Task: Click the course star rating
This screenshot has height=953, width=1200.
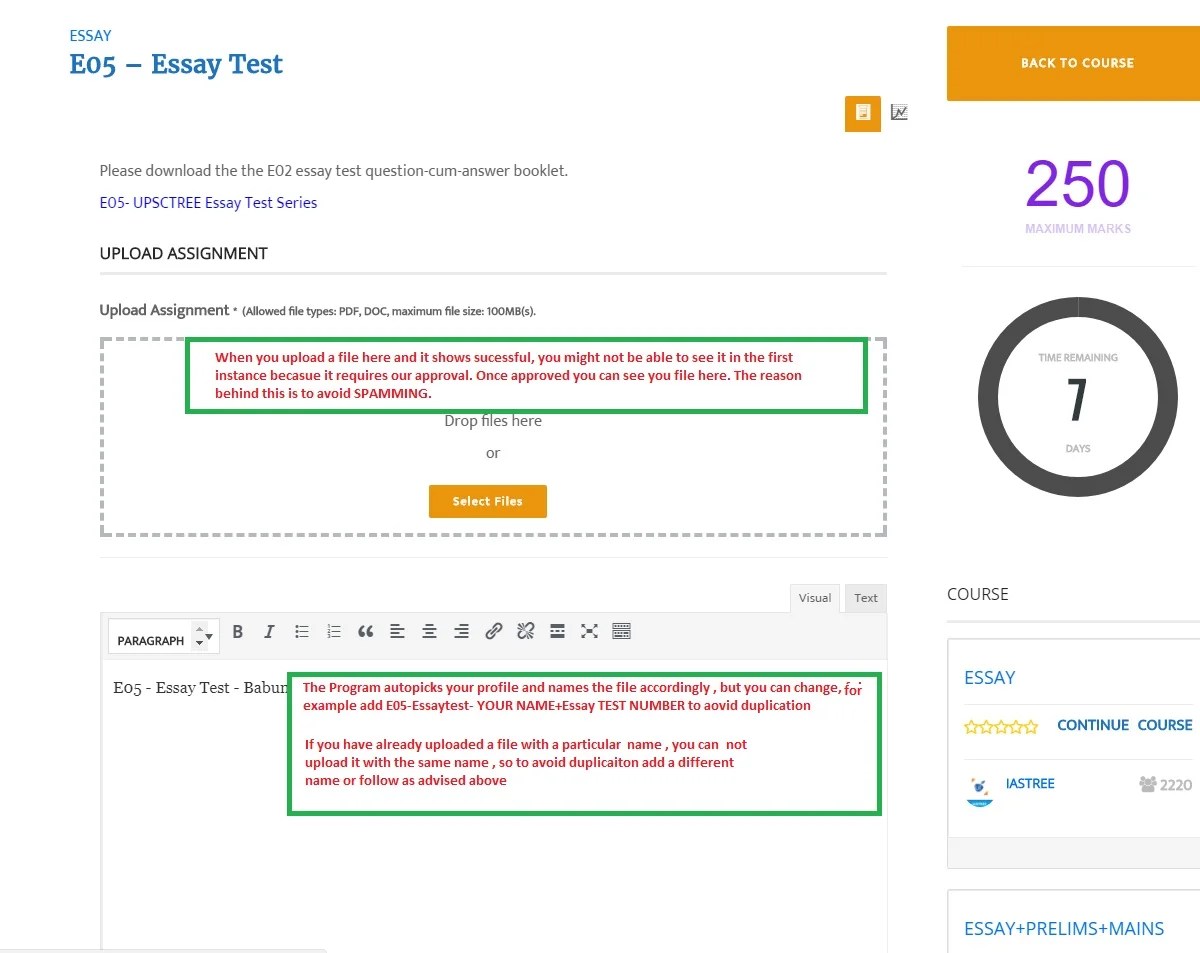Action: click(x=1001, y=727)
